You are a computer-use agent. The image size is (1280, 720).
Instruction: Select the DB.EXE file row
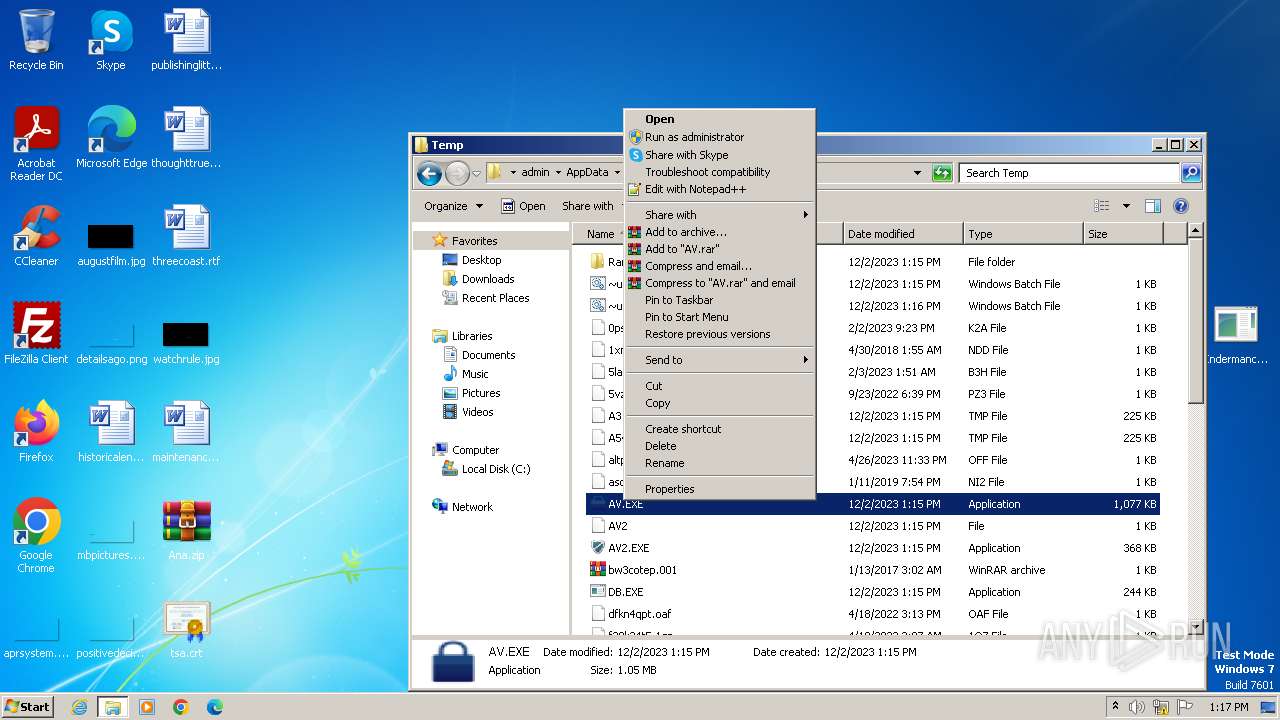(x=873, y=592)
